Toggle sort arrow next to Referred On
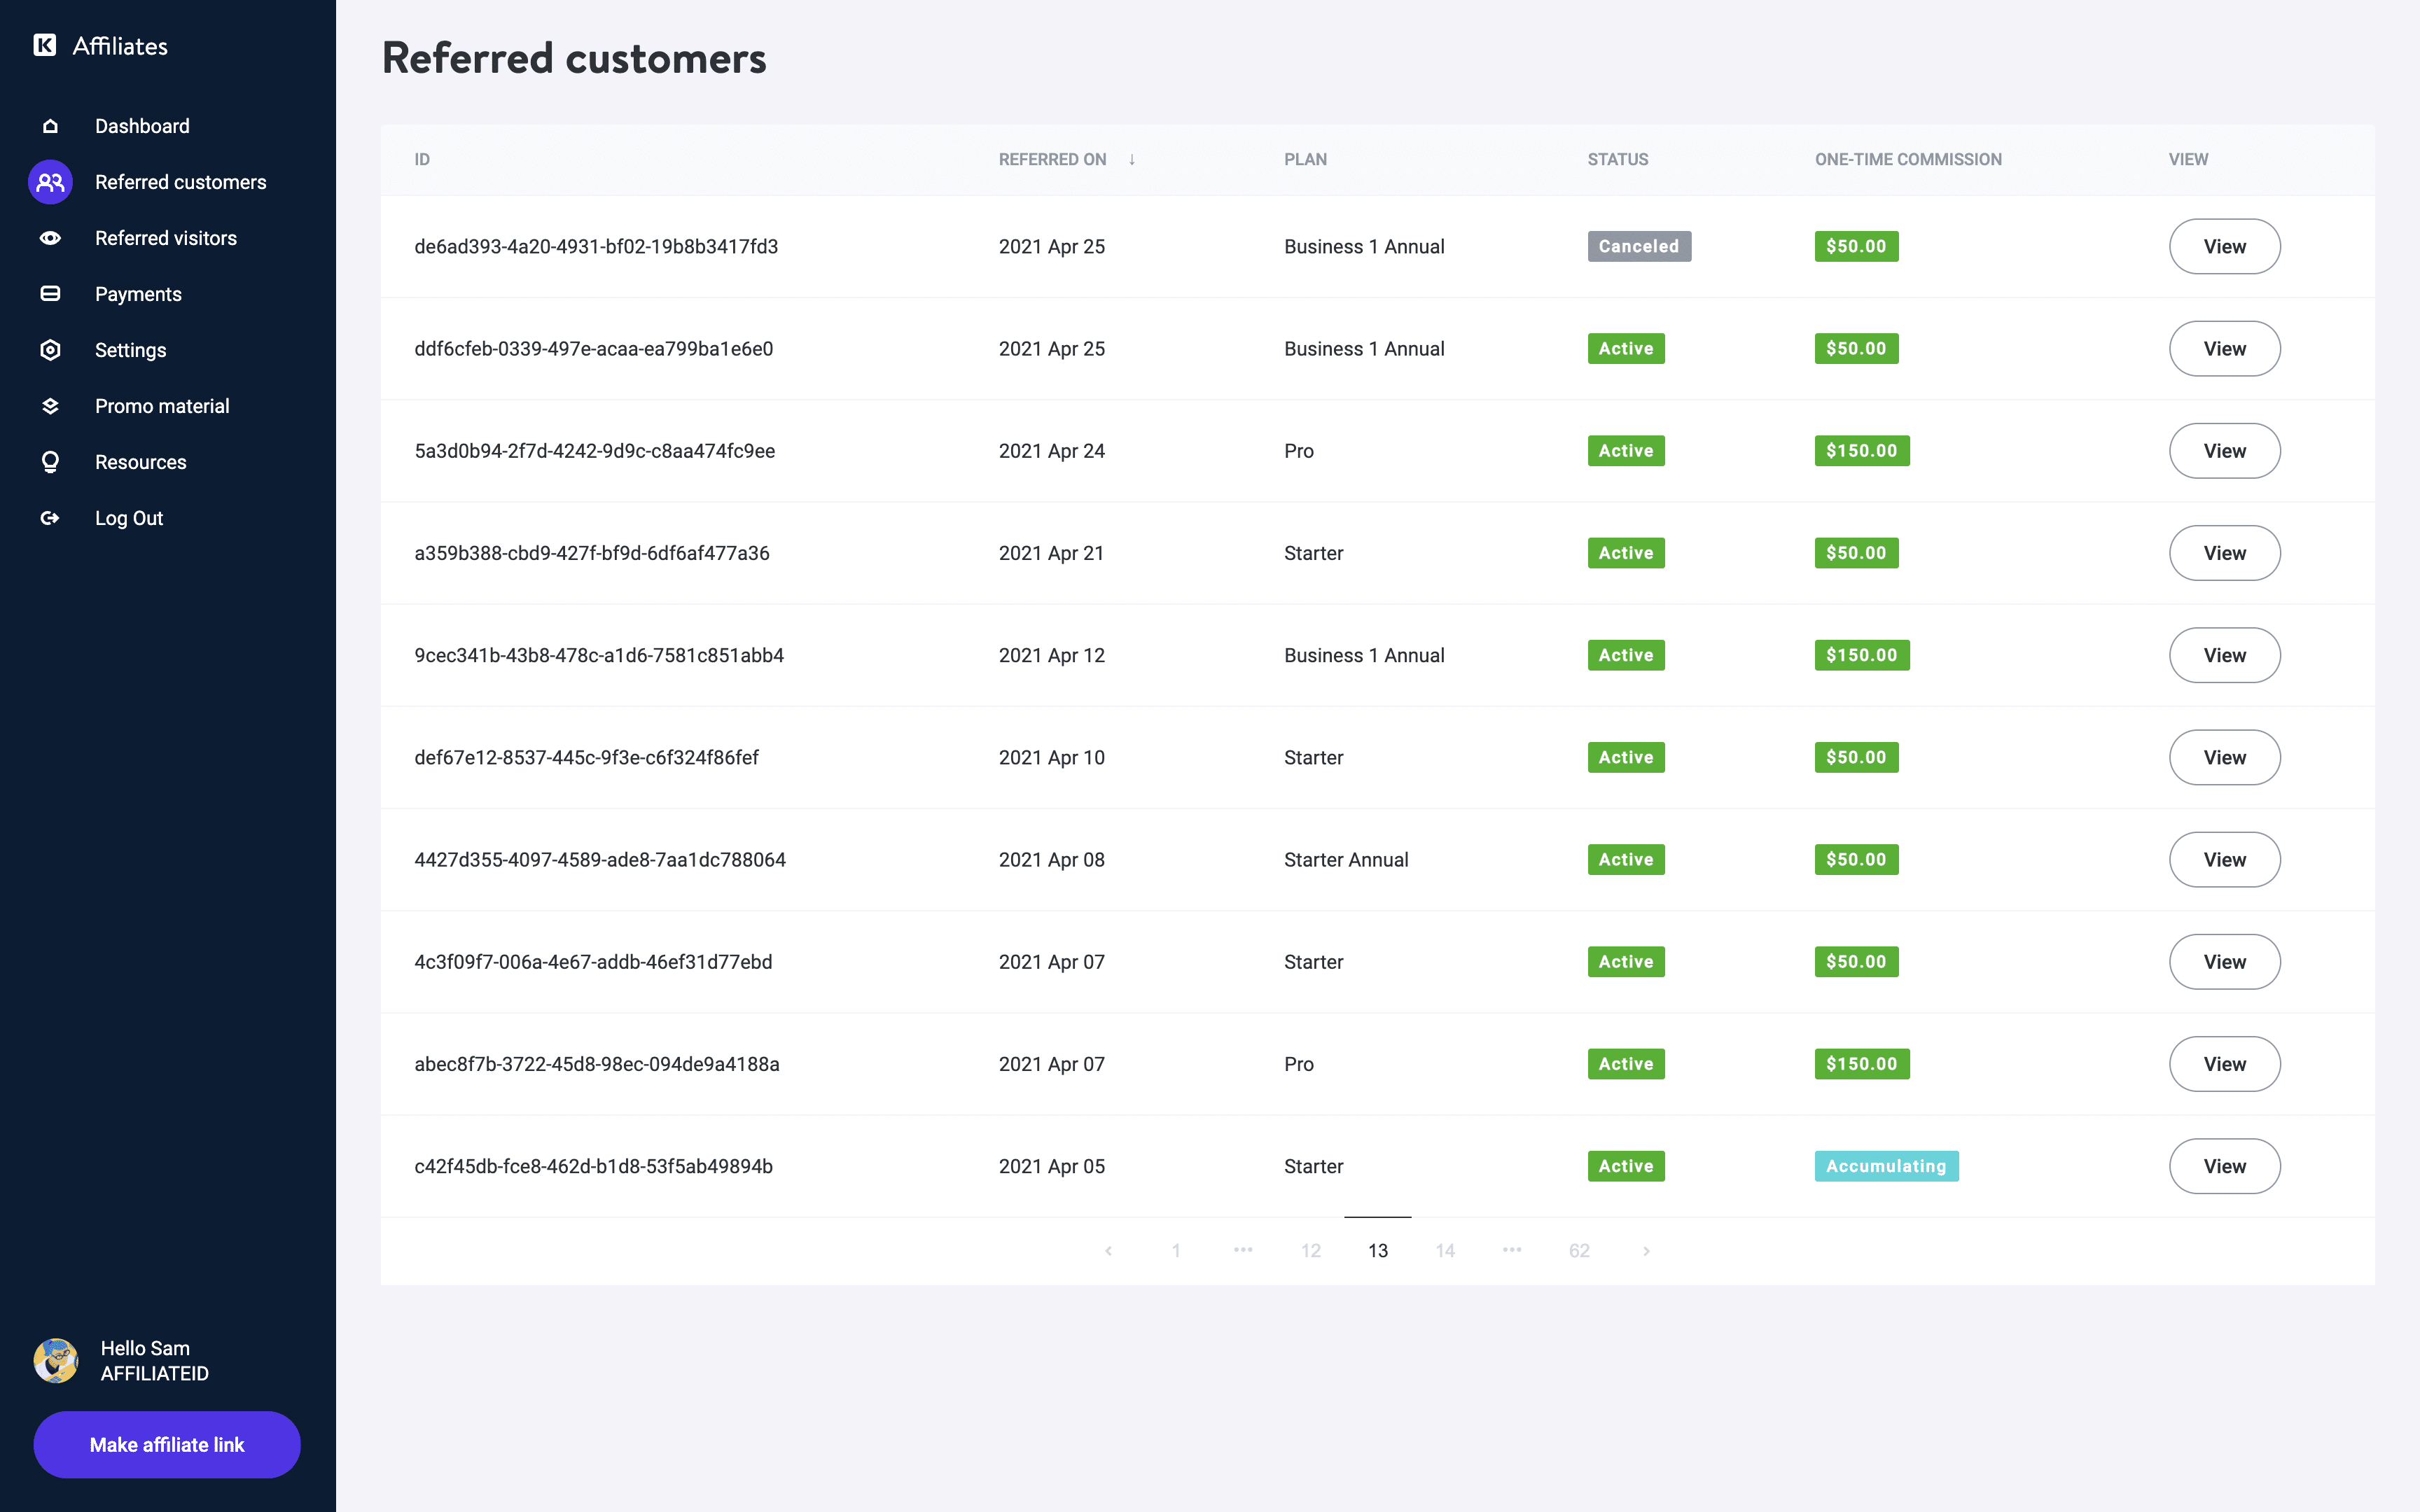Screen dimensions: 2420x1512 click(x=1132, y=159)
